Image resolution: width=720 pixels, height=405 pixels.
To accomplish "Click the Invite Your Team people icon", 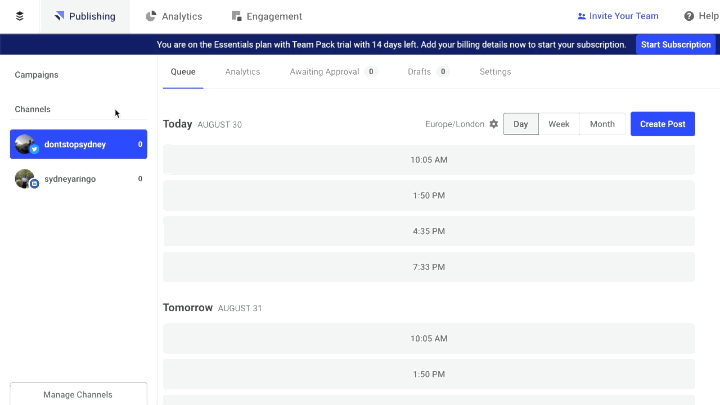I will coord(582,16).
